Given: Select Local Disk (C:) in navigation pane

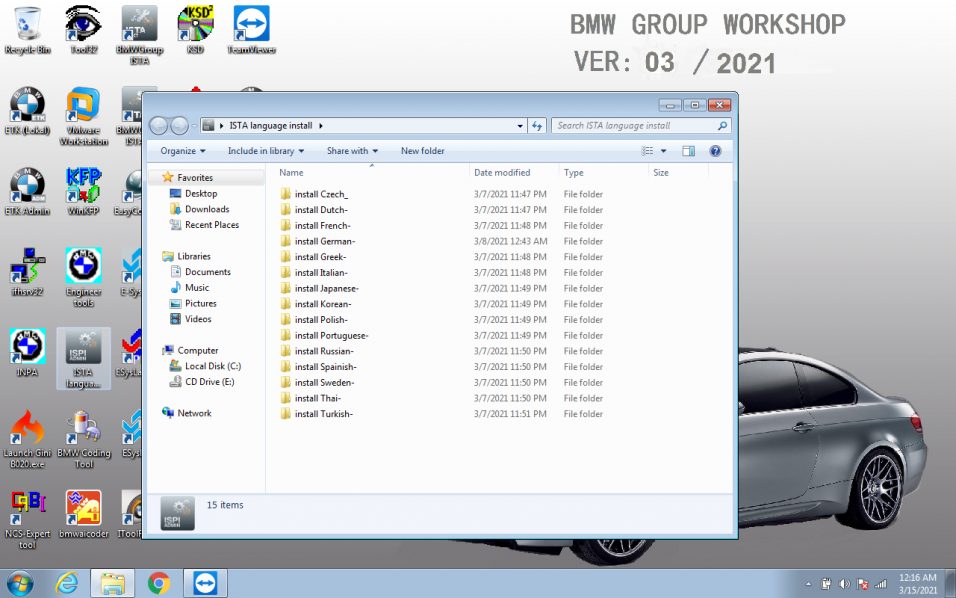Looking at the screenshot, I should [213, 366].
